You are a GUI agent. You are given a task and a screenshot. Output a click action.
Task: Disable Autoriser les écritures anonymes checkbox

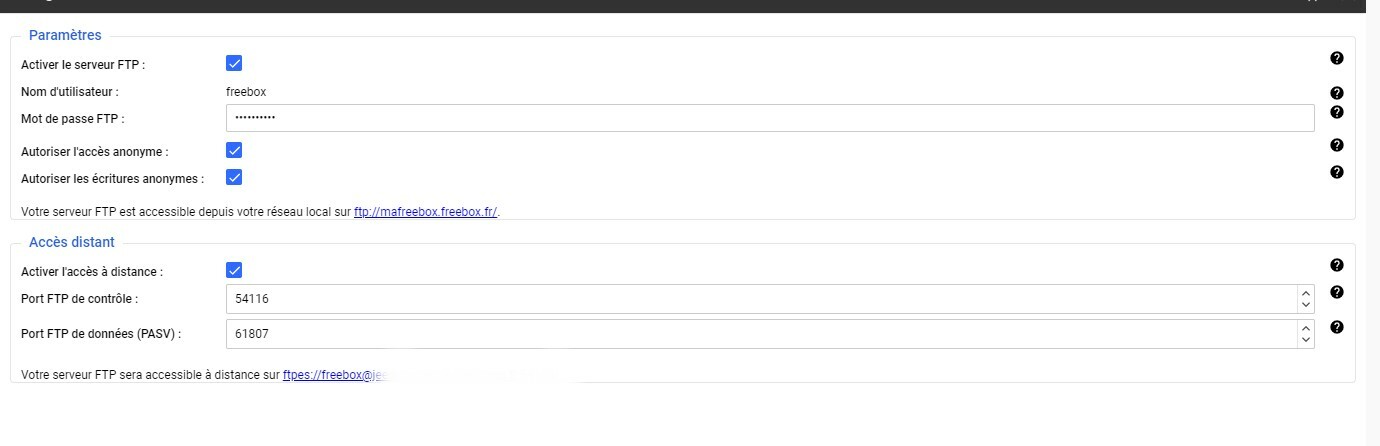click(x=234, y=178)
